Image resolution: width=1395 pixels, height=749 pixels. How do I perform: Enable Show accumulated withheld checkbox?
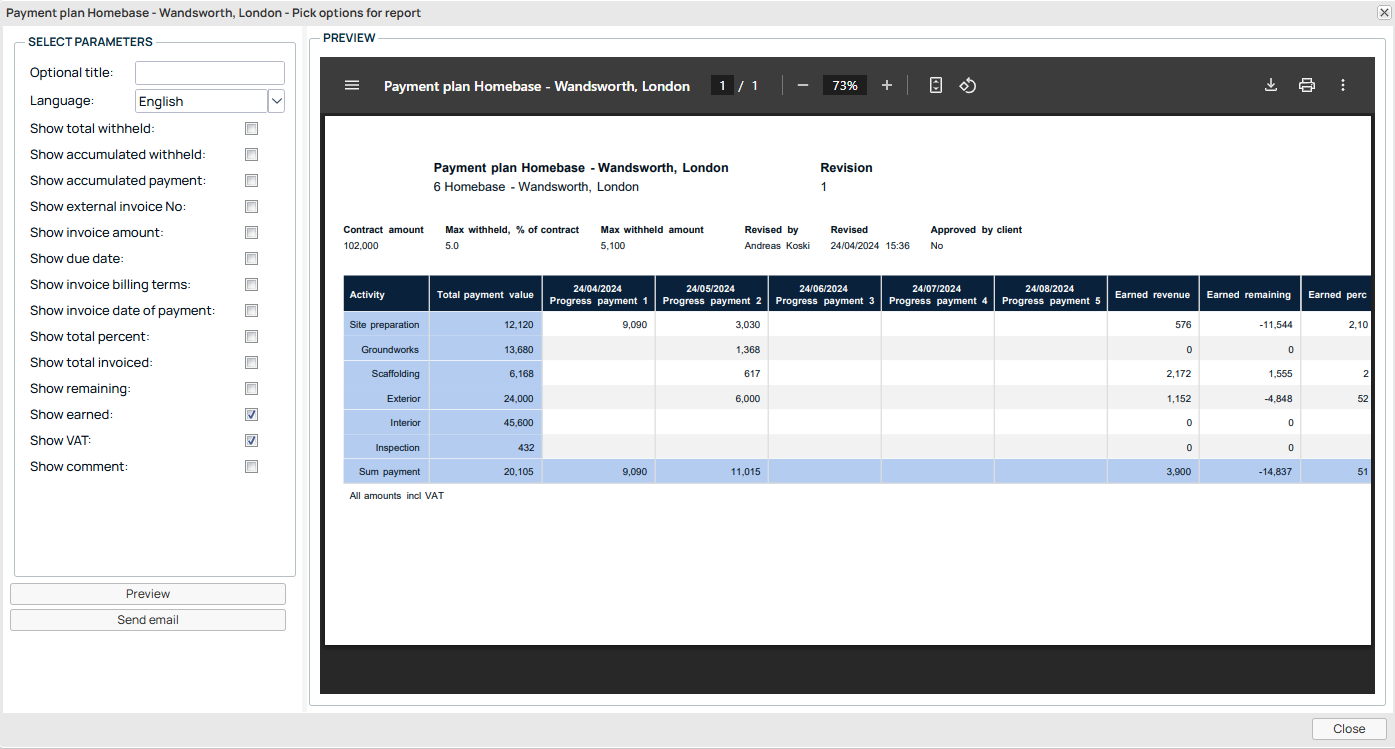pos(252,155)
